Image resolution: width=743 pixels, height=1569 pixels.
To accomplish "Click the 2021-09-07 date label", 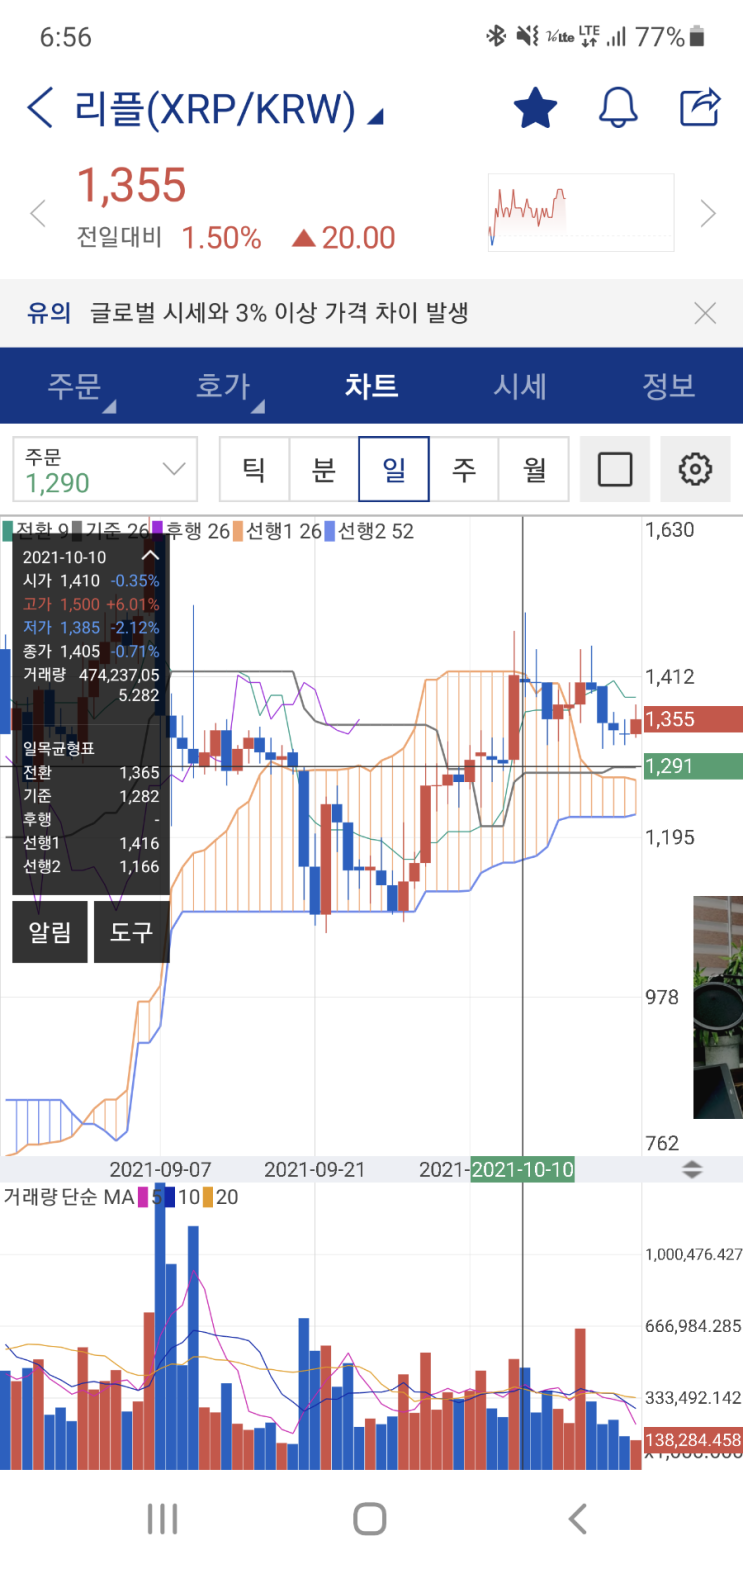I will pyautogui.click(x=160, y=1169).
